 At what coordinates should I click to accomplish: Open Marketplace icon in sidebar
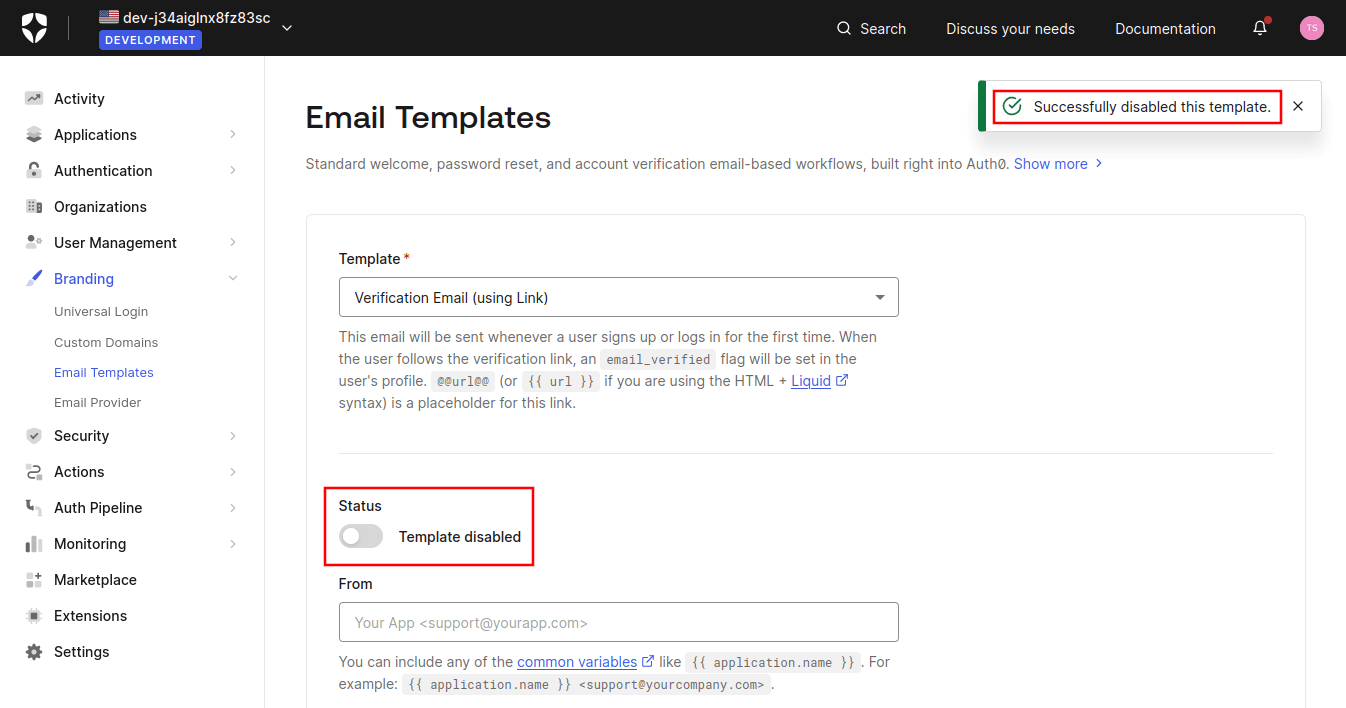35,579
